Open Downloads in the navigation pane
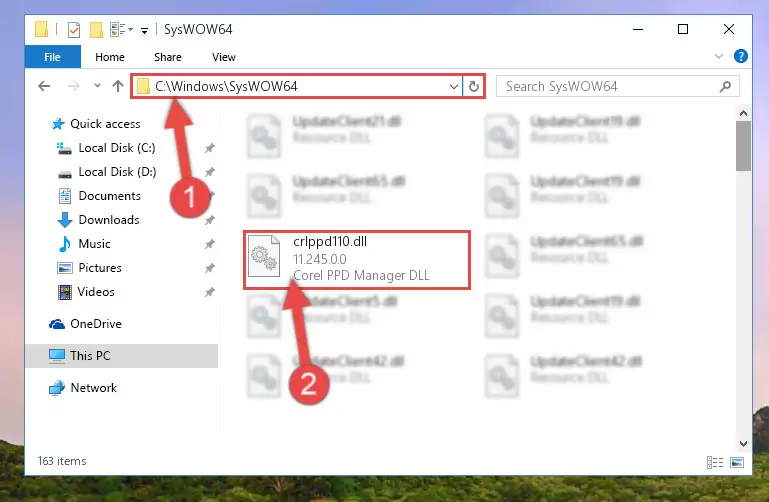The height and width of the screenshot is (502, 769). [109, 220]
